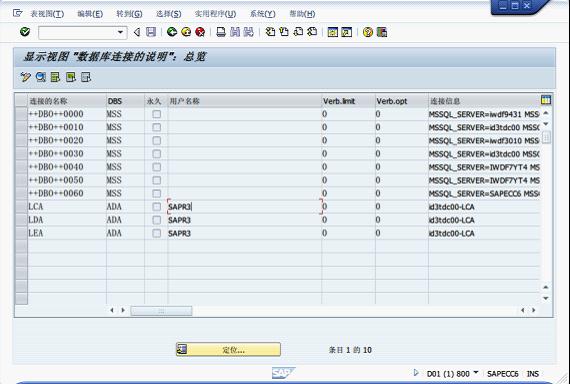Toggle Display/Change pencil icon
The height and width of the screenshot is (384, 570).
pyautogui.click(x=25, y=77)
